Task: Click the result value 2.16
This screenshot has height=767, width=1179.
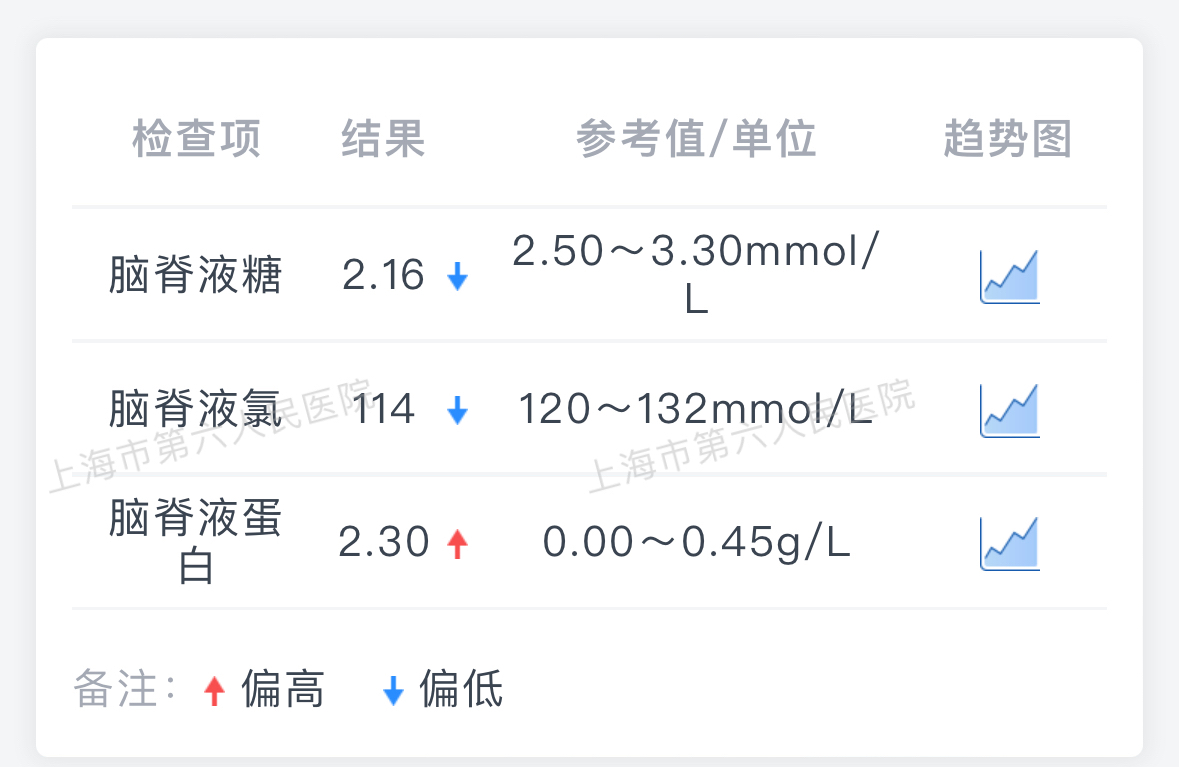Action: (383, 274)
